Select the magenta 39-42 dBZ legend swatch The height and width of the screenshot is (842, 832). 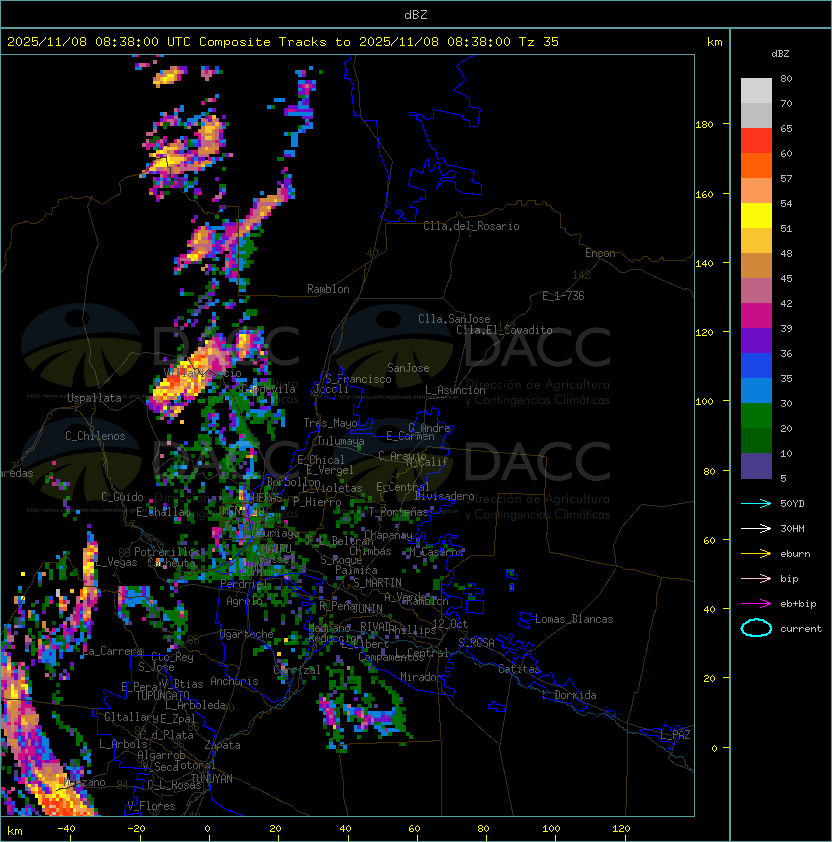click(x=756, y=316)
